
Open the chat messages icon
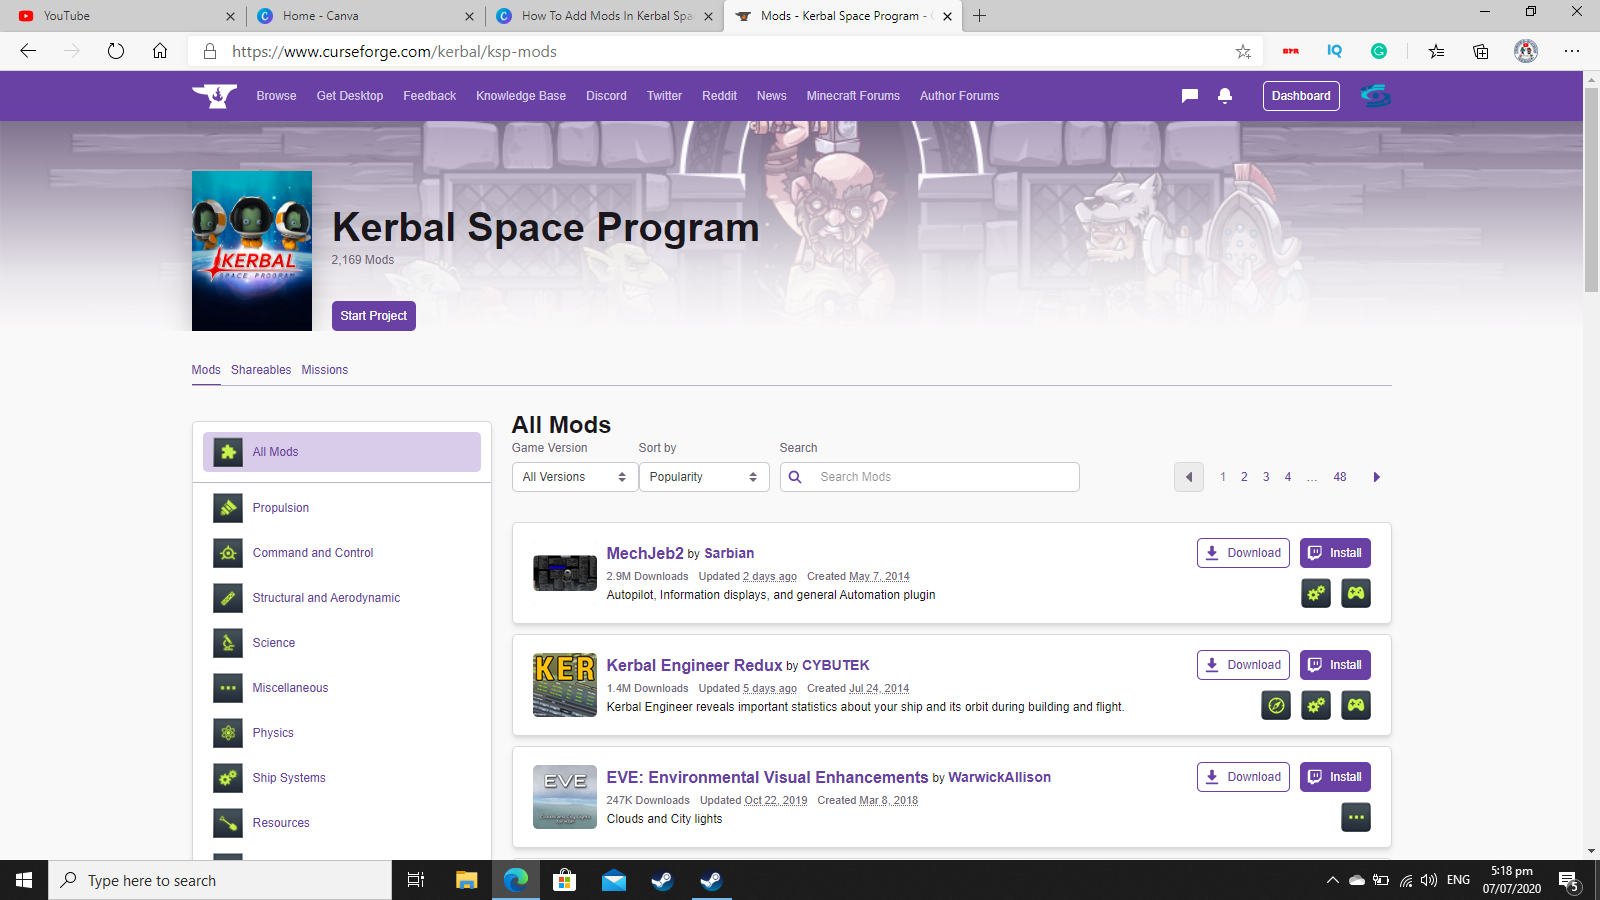click(x=1189, y=96)
